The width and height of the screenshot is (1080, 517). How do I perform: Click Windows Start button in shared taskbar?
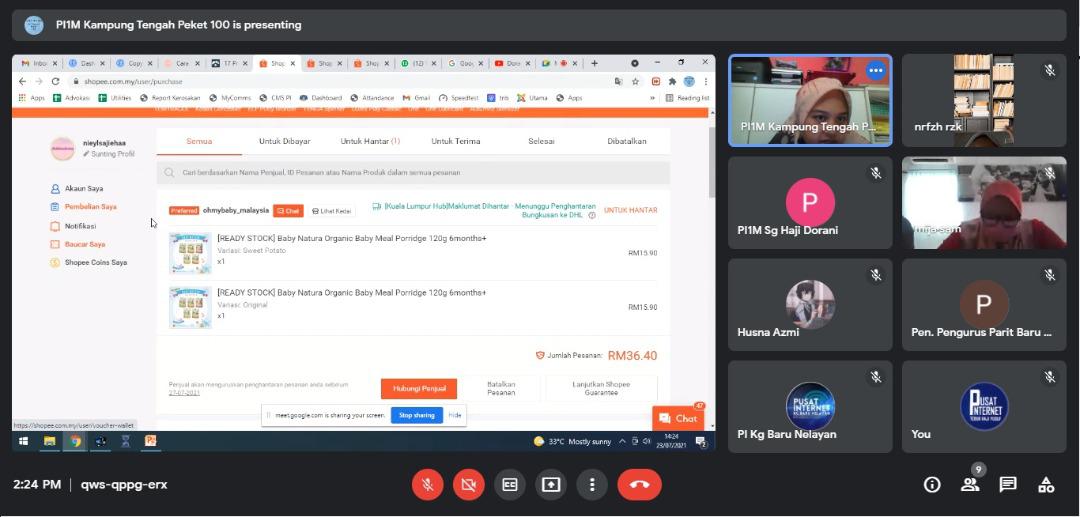click(23, 441)
